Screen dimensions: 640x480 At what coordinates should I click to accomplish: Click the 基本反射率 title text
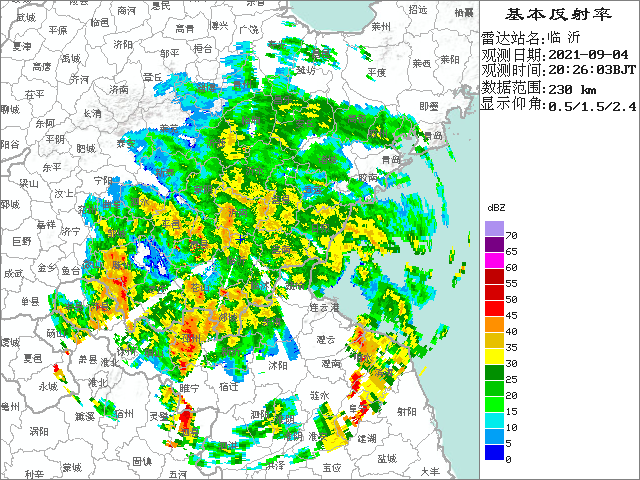coord(558,14)
